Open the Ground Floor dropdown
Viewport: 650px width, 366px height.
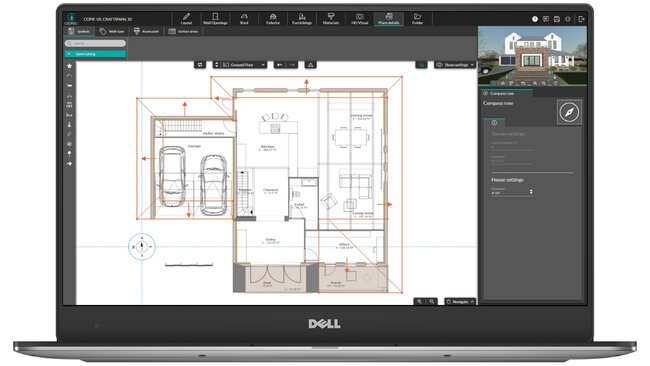(243, 65)
